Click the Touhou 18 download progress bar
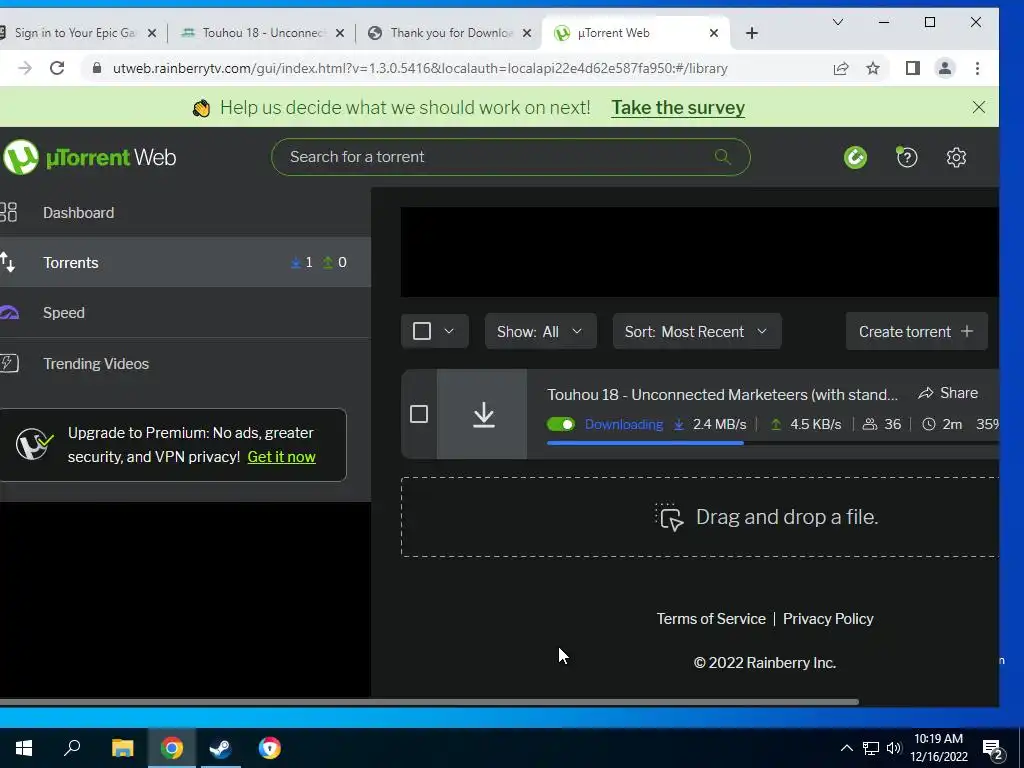1024x768 pixels. tap(773, 443)
